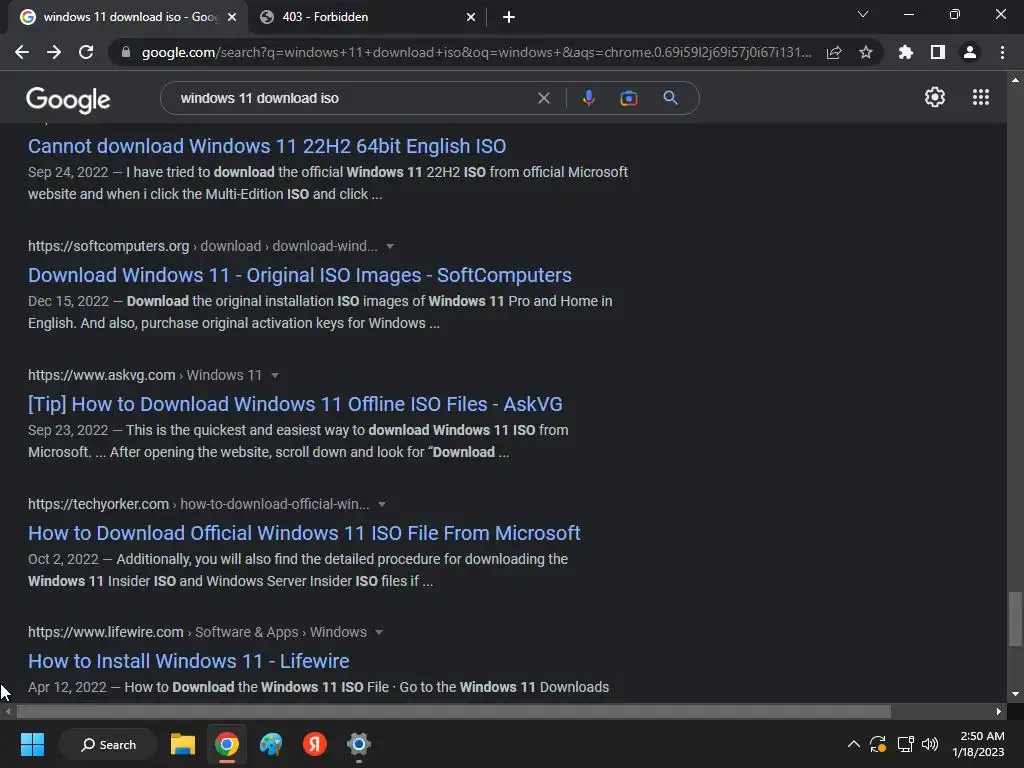
Task: Start voice search with microphone
Action: tap(588, 98)
